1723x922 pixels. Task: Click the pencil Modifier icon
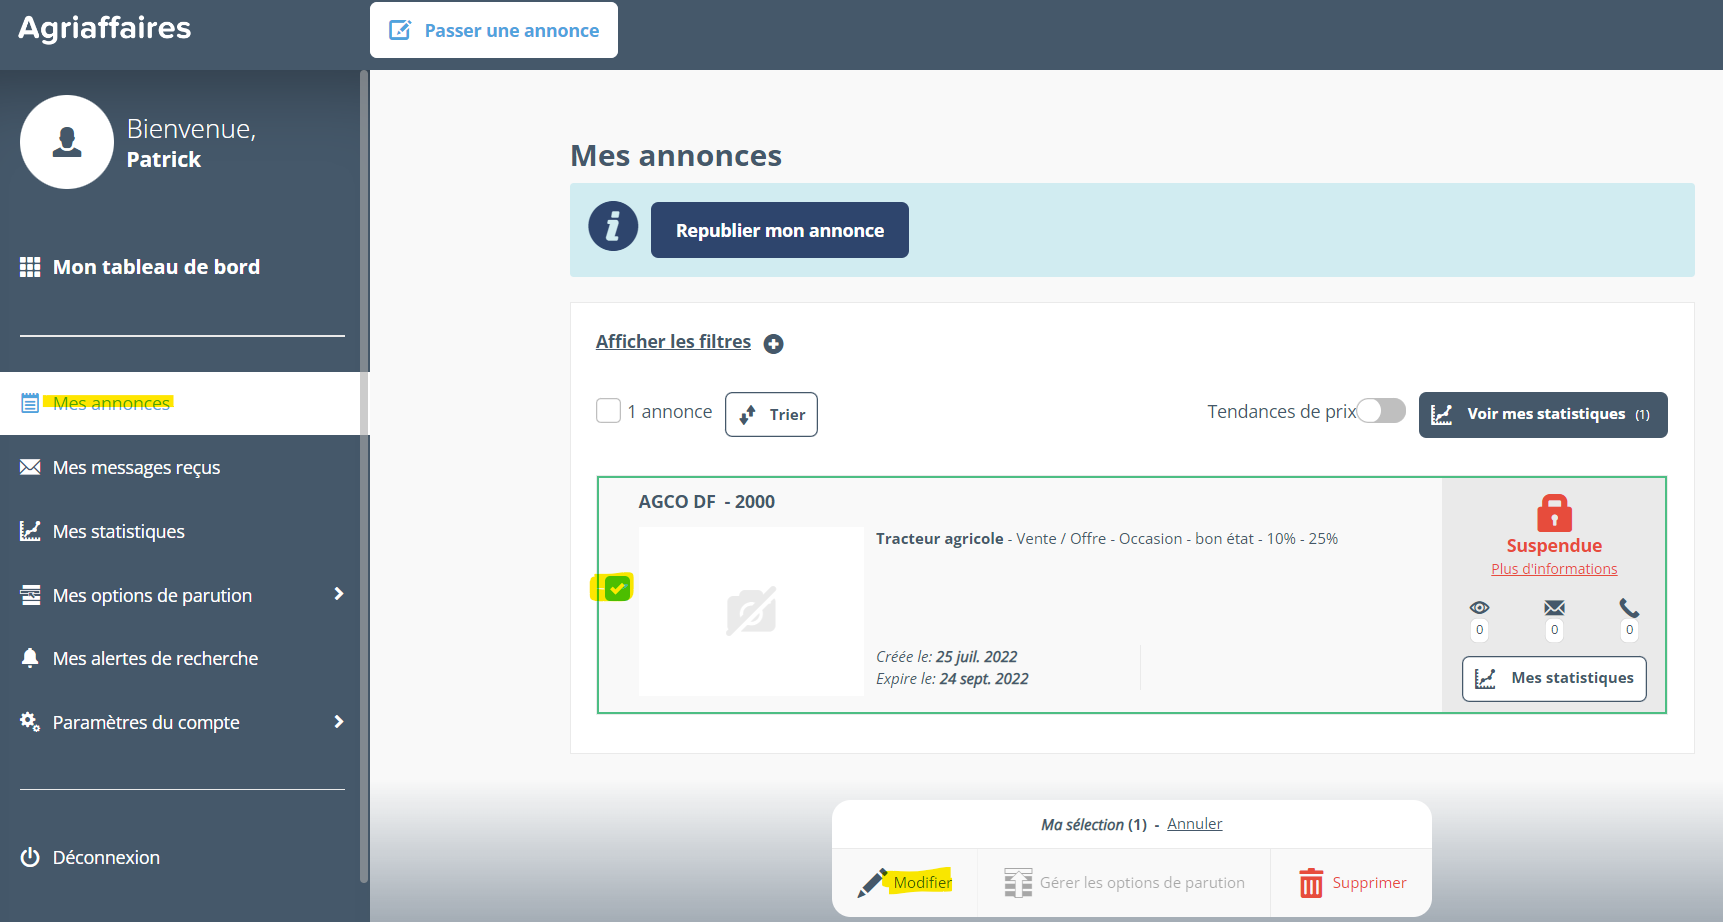point(872,883)
